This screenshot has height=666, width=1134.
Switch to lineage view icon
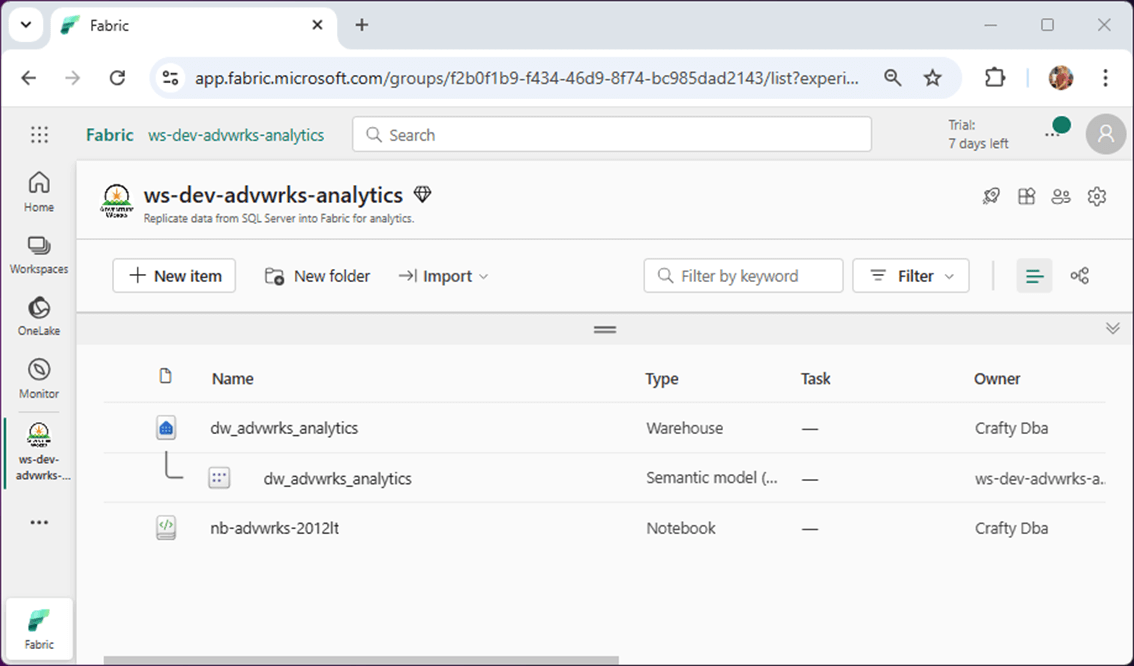point(1079,276)
